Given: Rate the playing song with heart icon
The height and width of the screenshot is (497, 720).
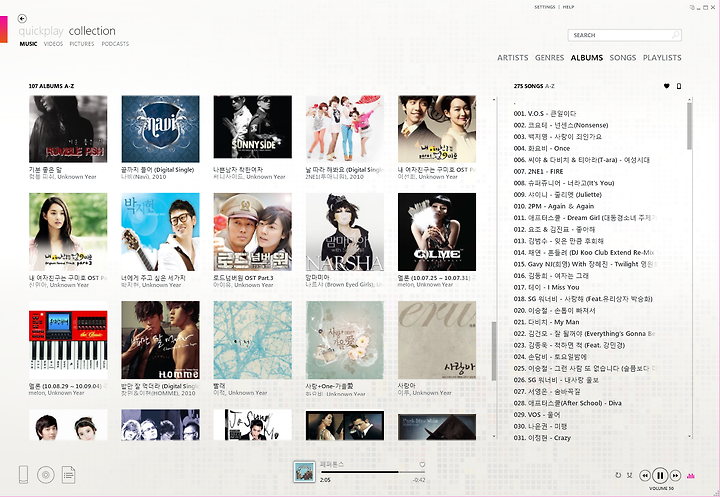Looking at the screenshot, I should point(422,464).
